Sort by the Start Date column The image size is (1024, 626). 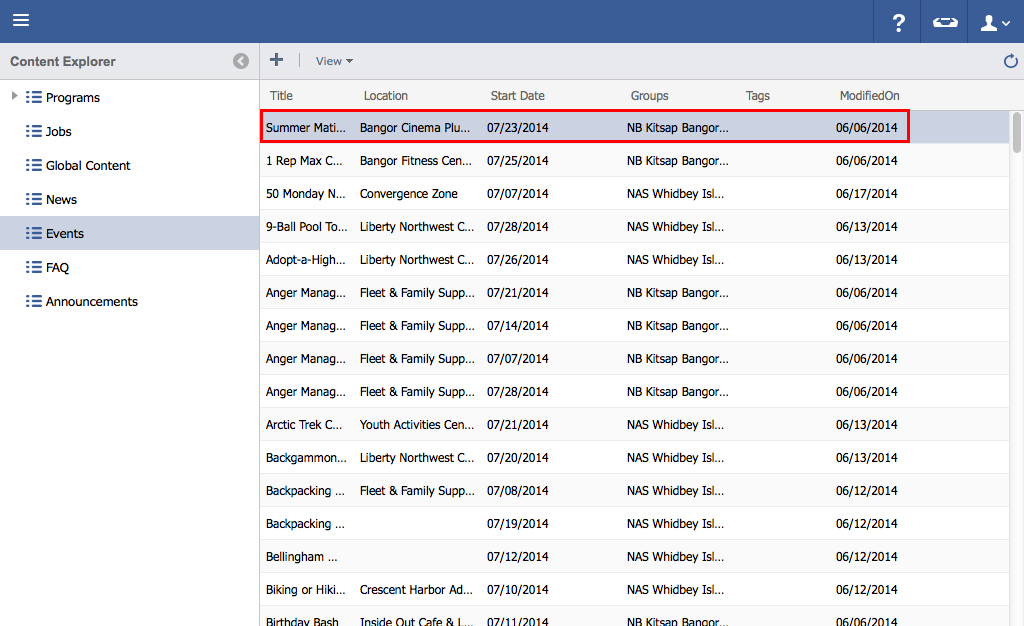click(x=518, y=96)
